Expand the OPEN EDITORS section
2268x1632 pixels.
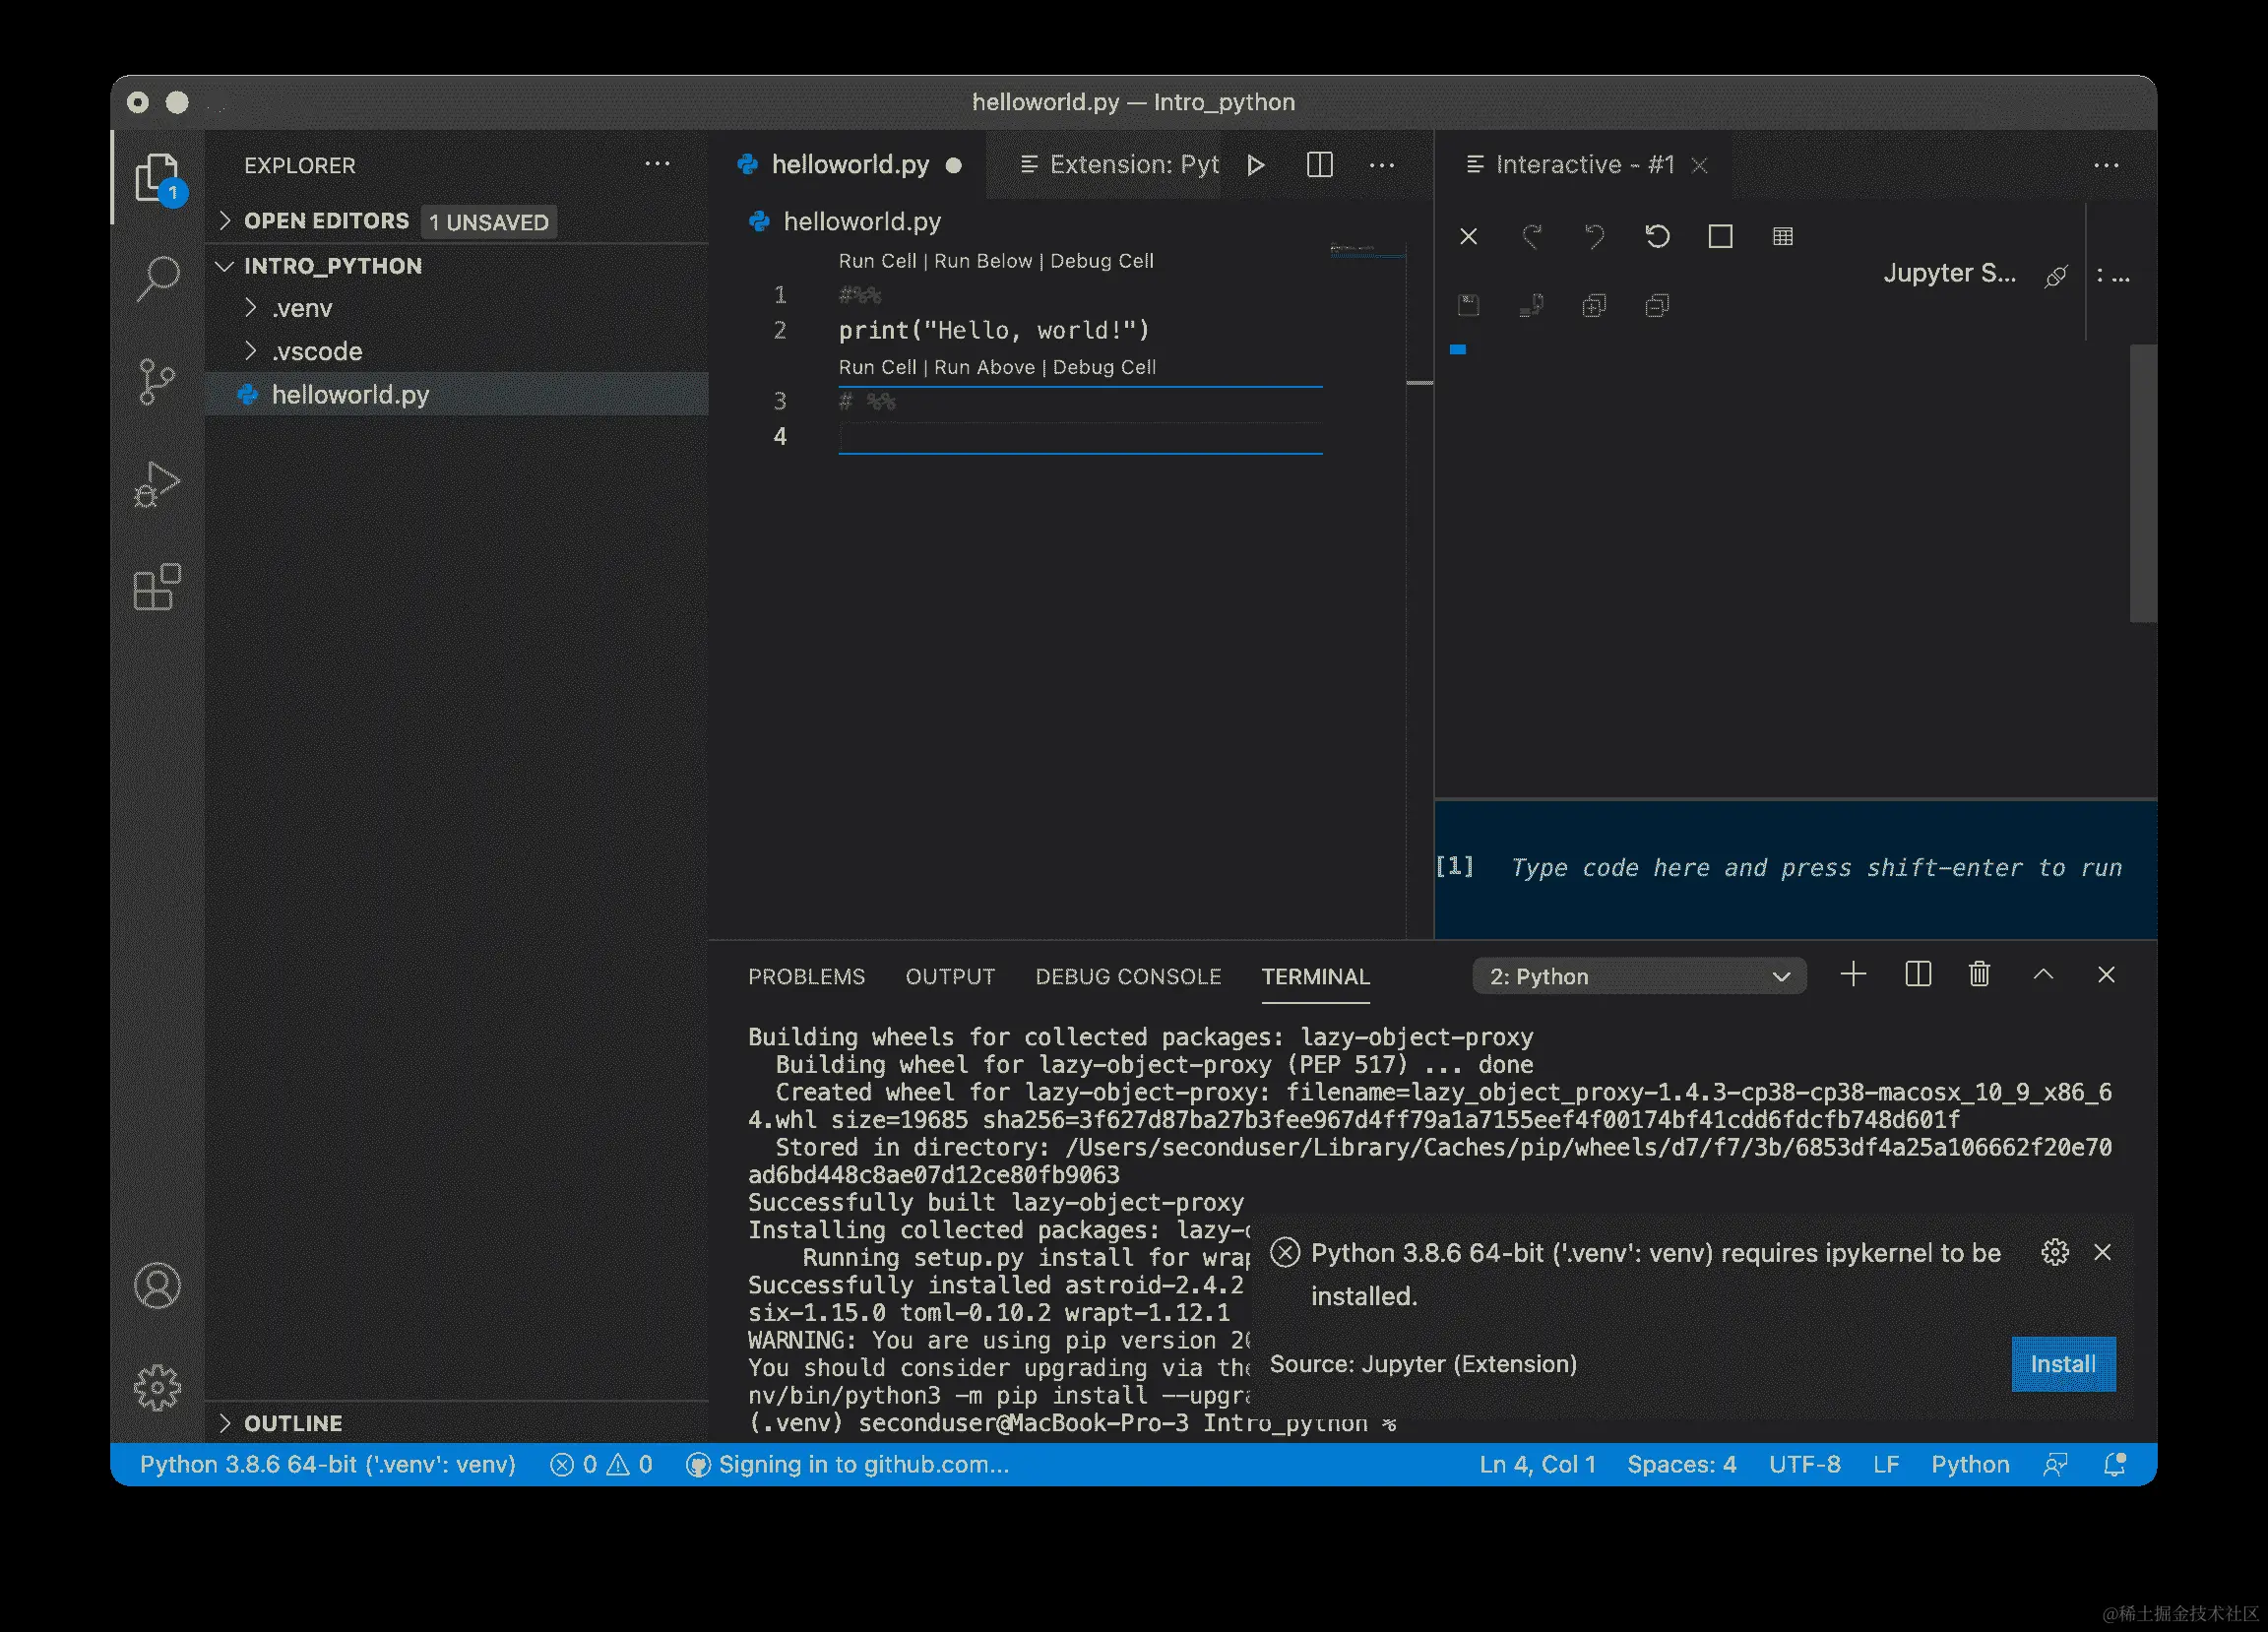point(326,221)
